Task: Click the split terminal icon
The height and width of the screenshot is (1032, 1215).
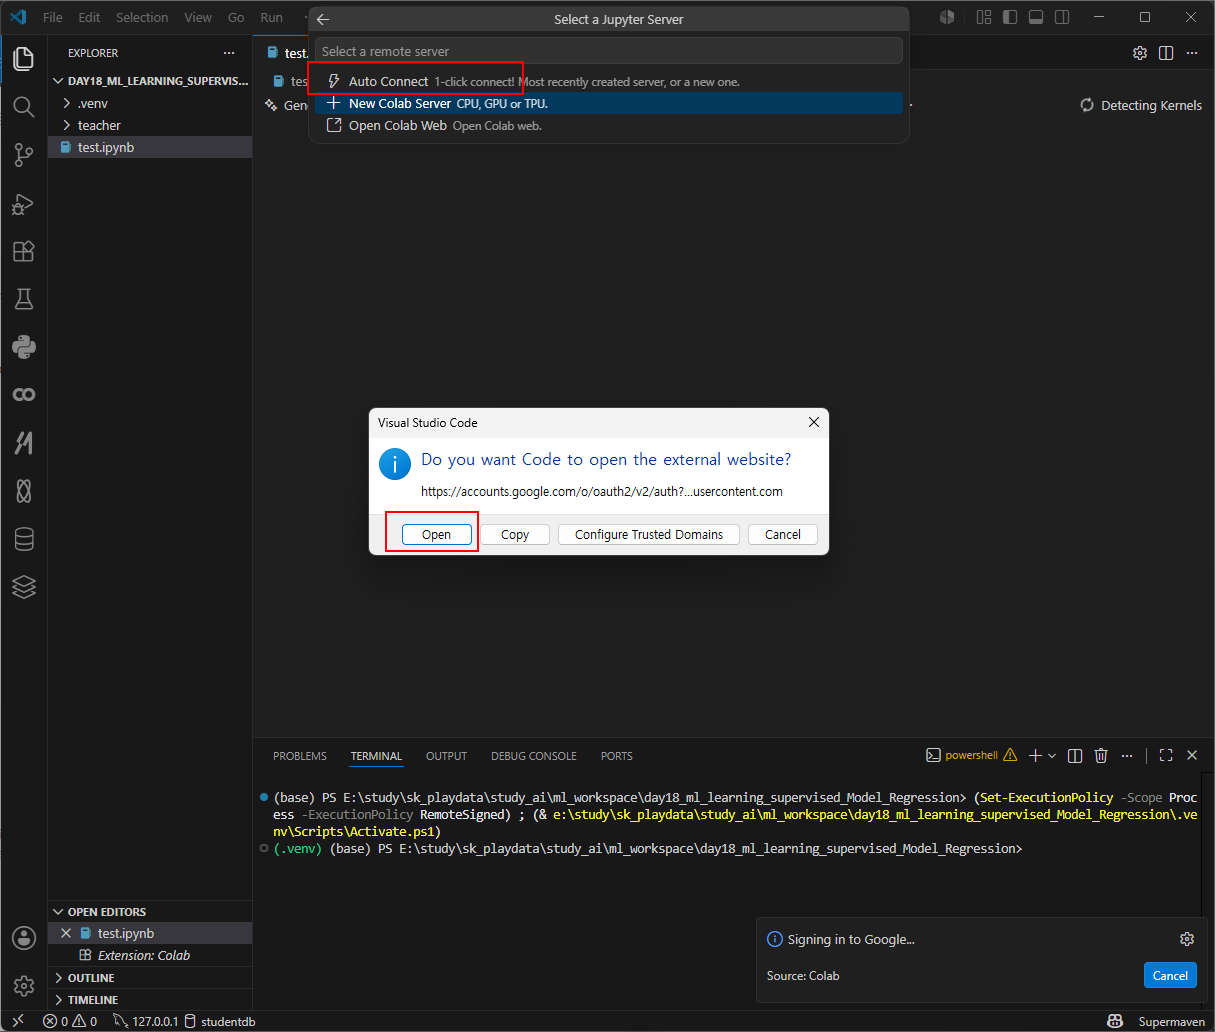Action: 1075,756
